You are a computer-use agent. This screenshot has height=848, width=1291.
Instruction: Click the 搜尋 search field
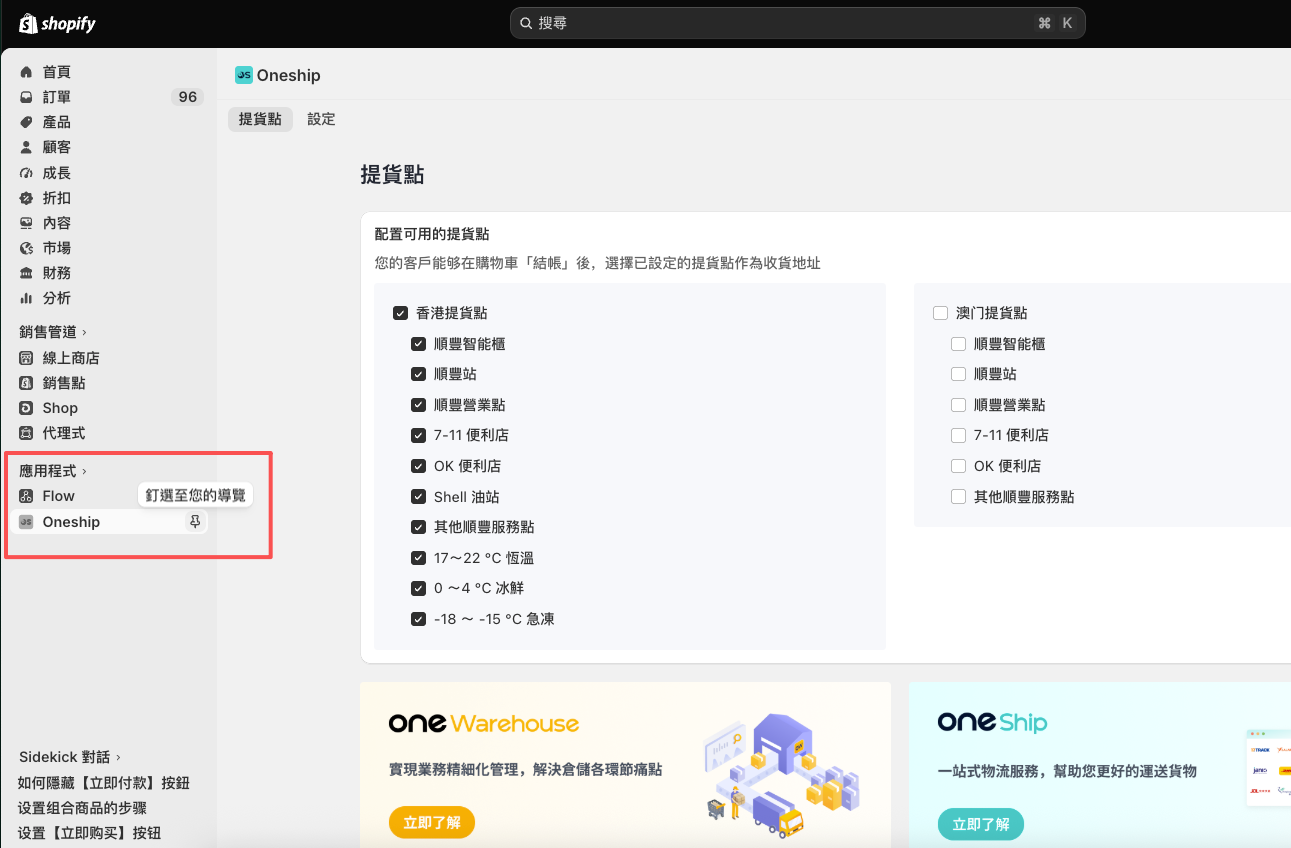coord(797,23)
